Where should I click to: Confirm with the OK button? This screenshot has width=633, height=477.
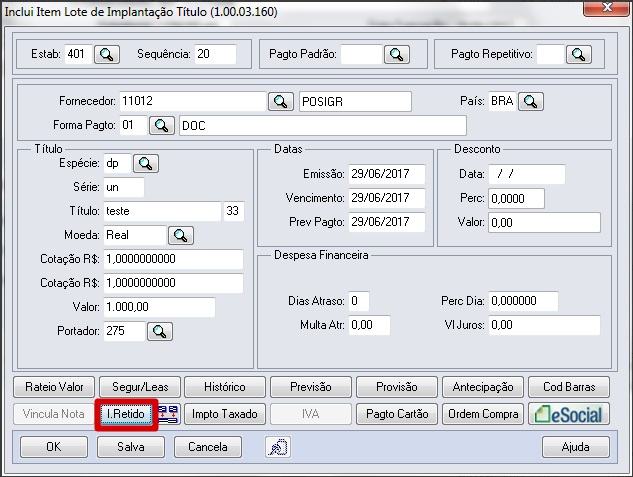coord(54,447)
